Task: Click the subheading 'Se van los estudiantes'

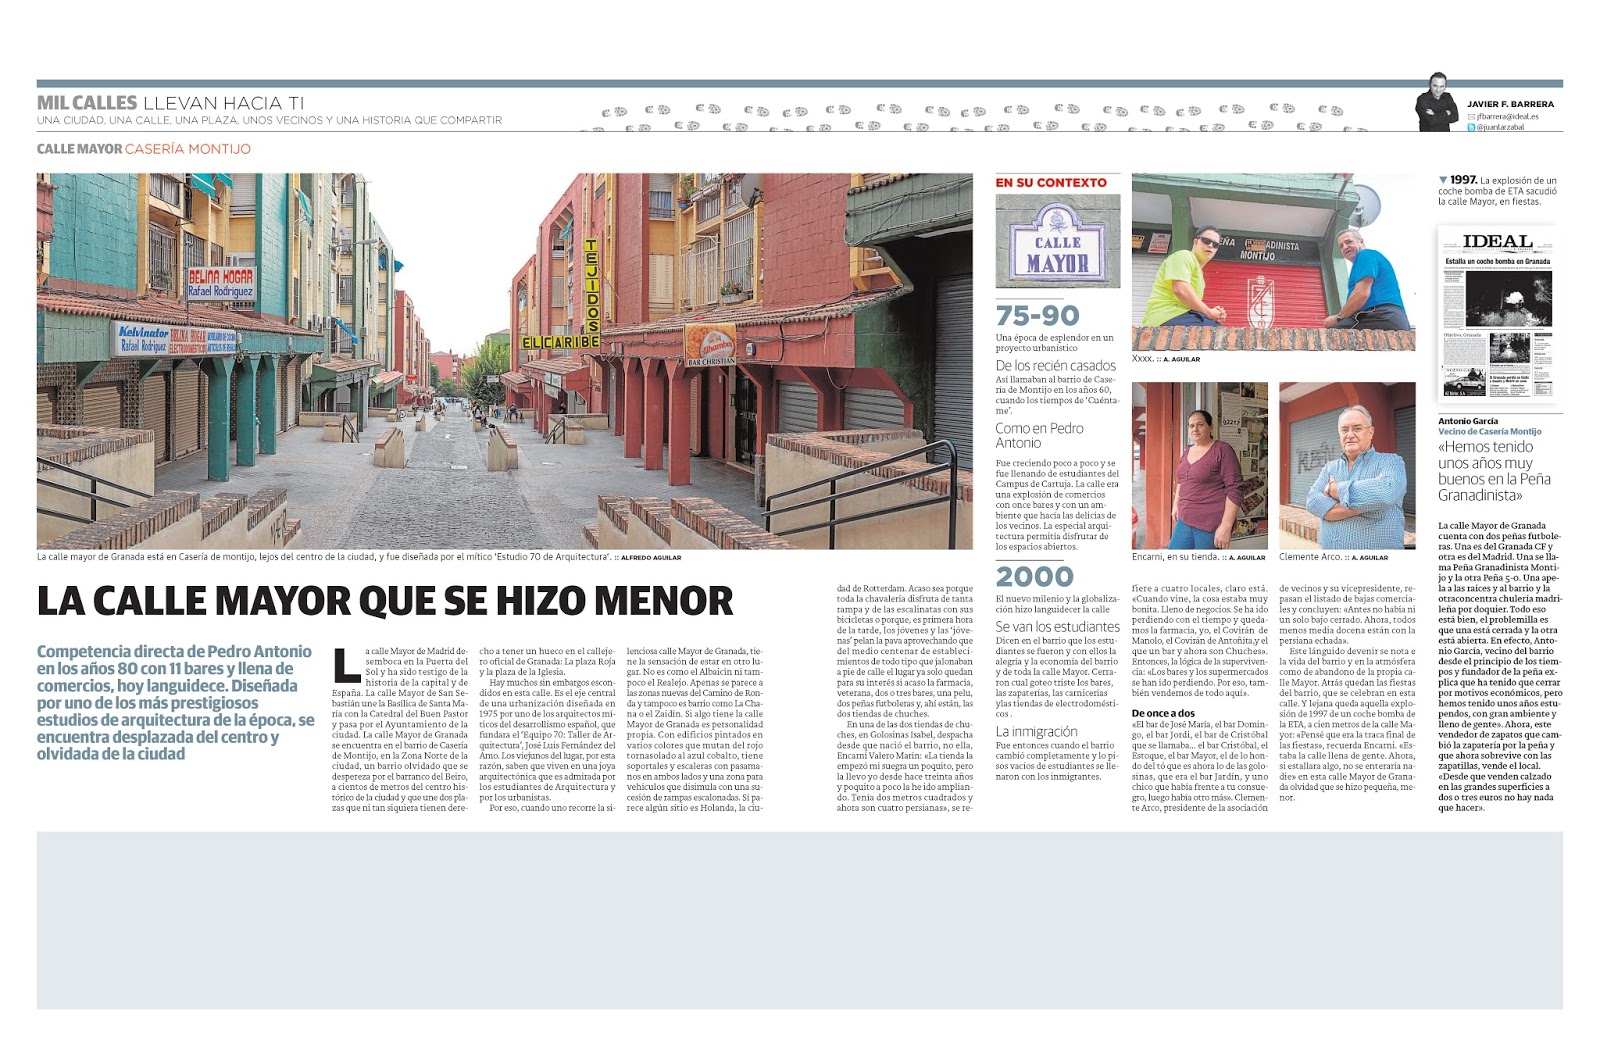Action: pos(1057,627)
